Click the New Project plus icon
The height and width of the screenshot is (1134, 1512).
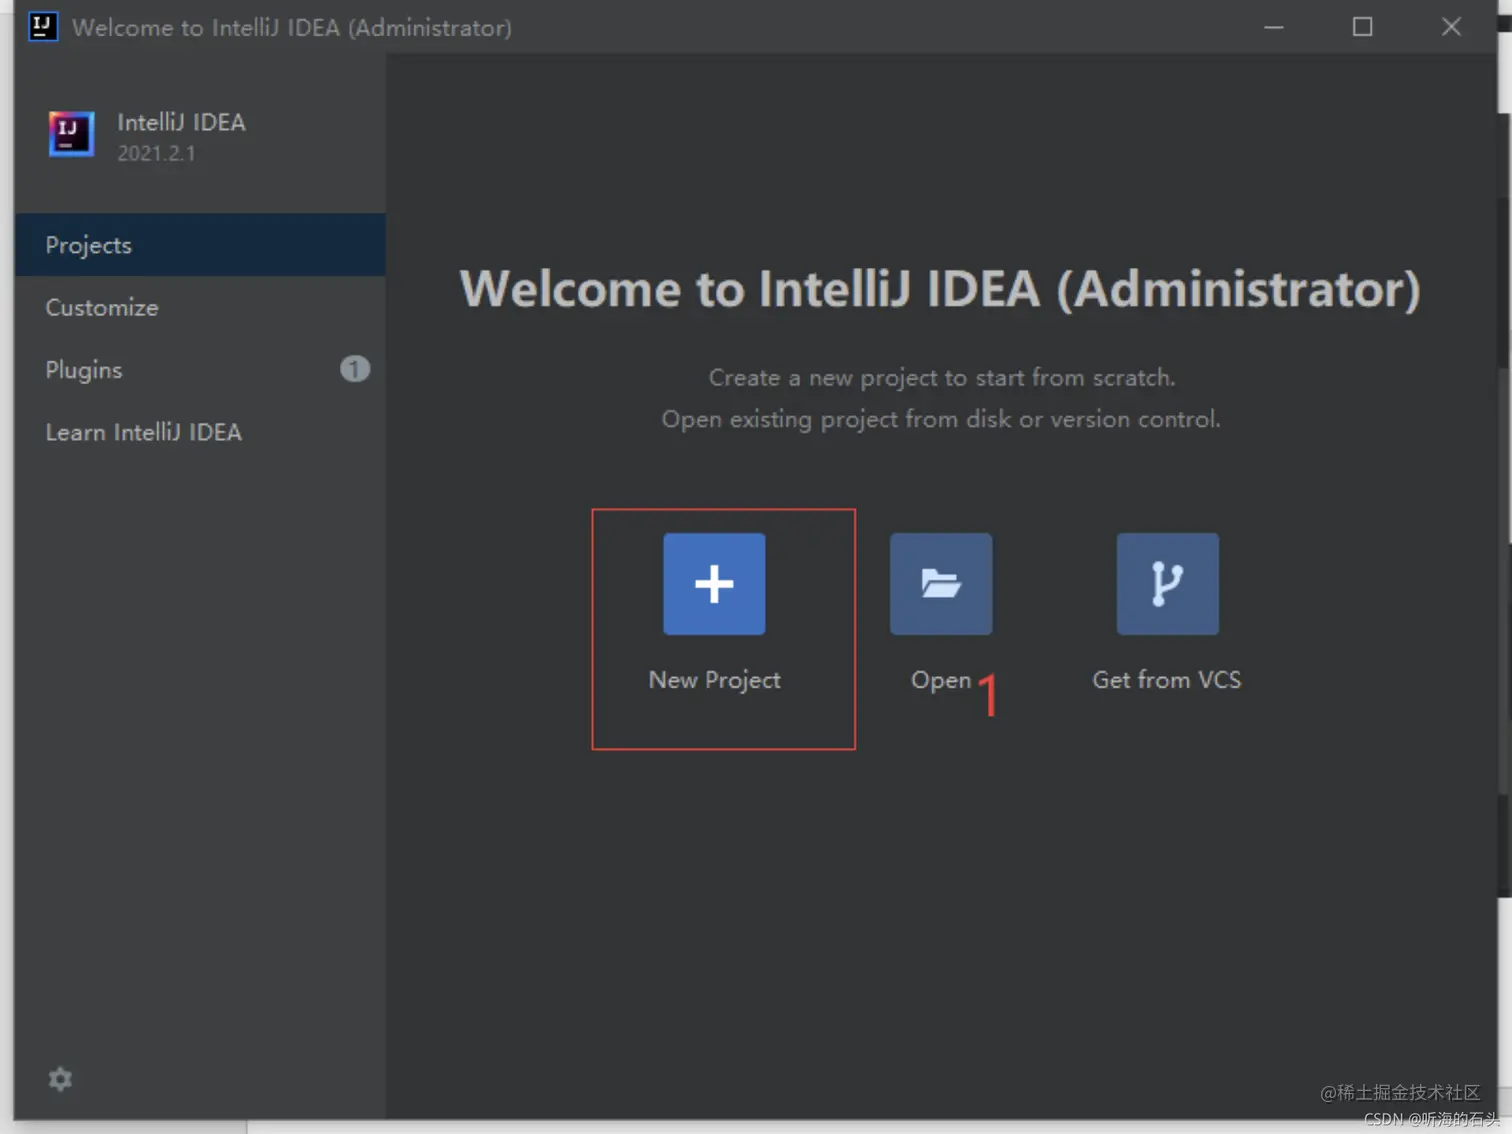pos(714,584)
